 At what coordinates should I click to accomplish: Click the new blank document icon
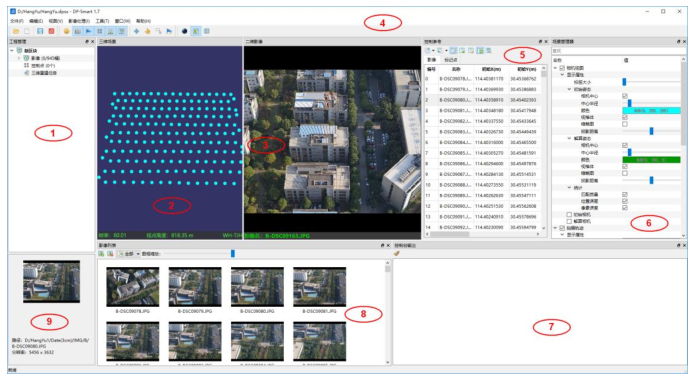[27, 31]
